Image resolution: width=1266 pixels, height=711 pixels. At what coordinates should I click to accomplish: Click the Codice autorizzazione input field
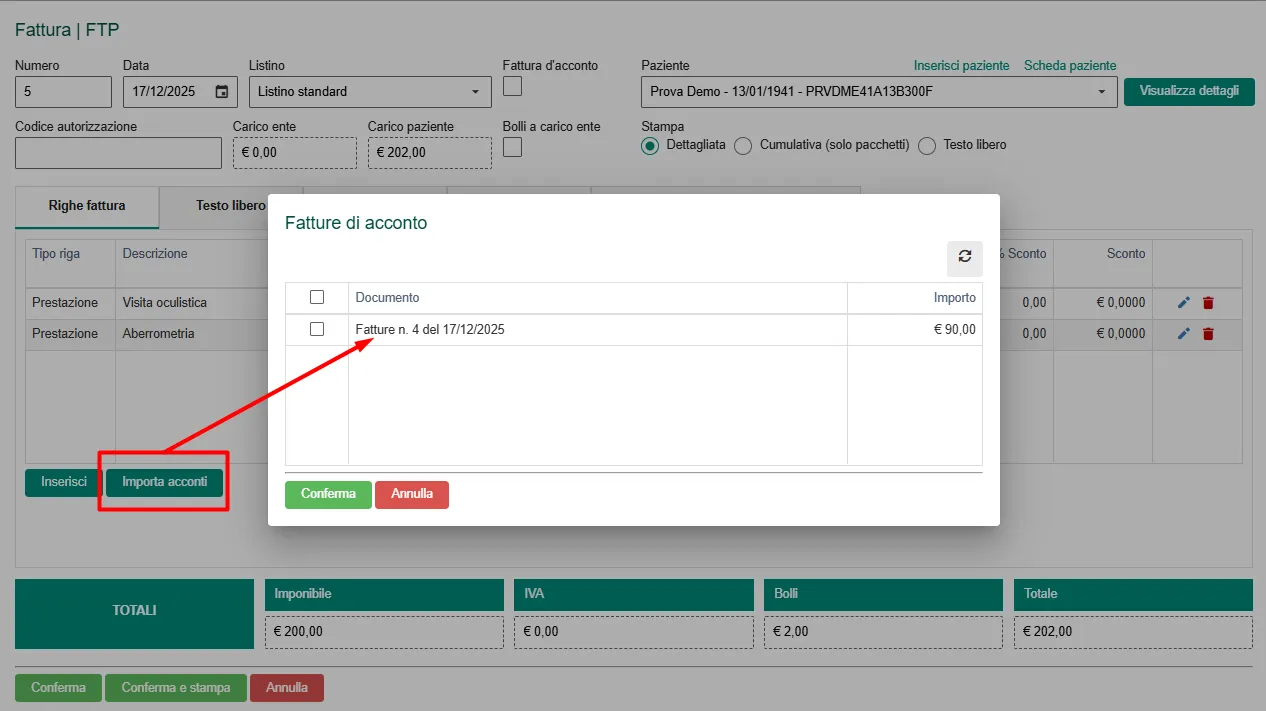coord(118,153)
